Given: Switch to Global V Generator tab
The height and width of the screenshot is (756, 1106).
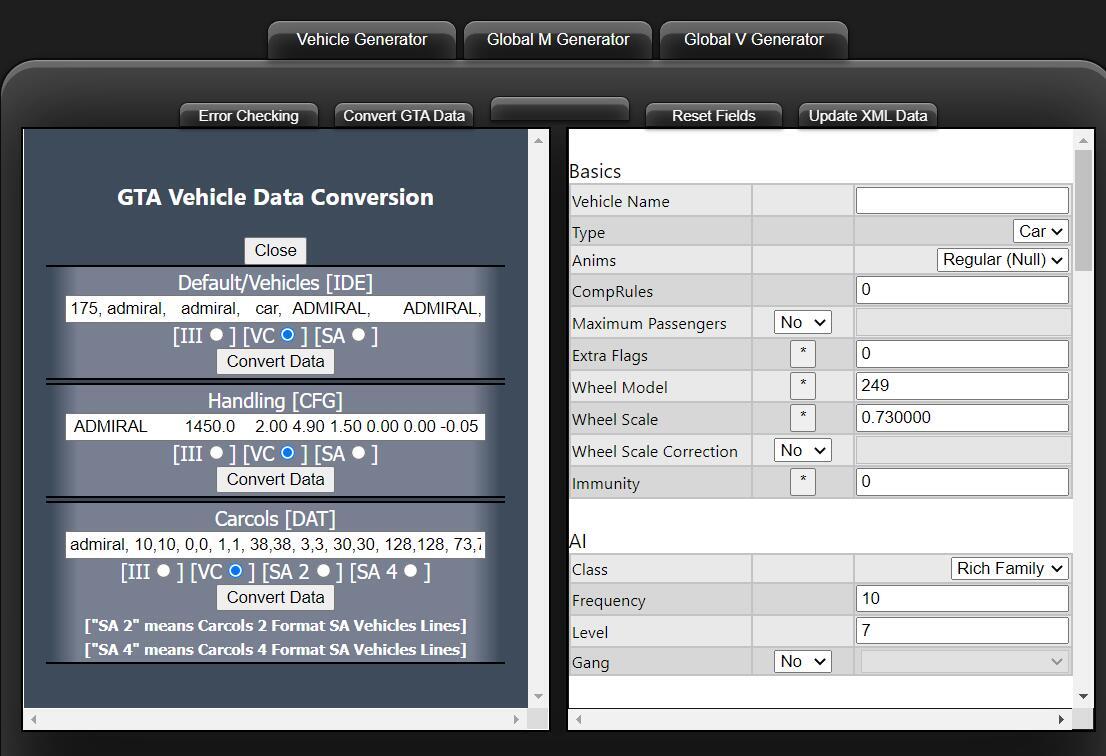Looking at the screenshot, I should pyautogui.click(x=753, y=39).
